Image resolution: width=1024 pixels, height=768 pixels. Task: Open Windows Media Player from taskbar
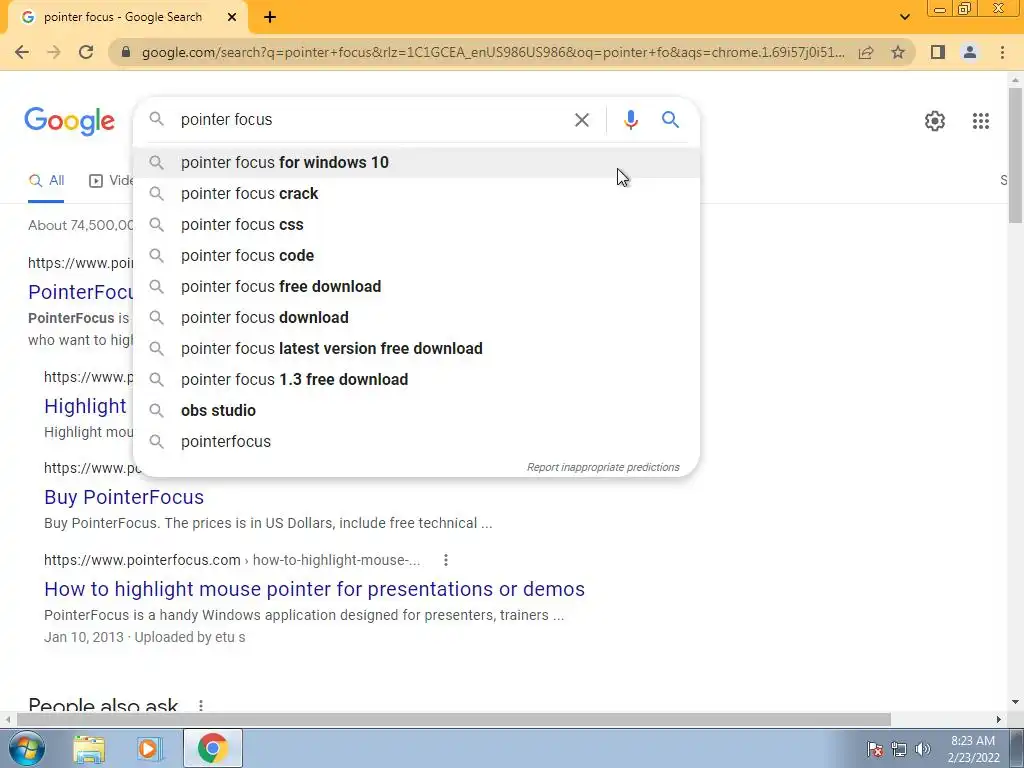tap(150, 749)
